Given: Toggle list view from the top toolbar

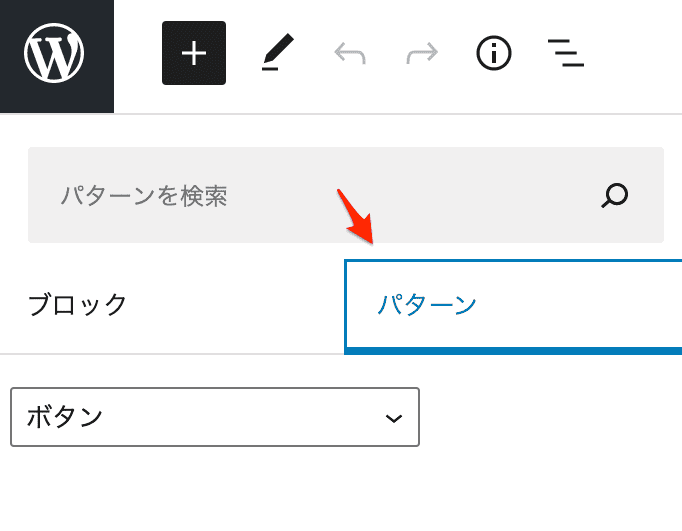Looking at the screenshot, I should point(566,53).
